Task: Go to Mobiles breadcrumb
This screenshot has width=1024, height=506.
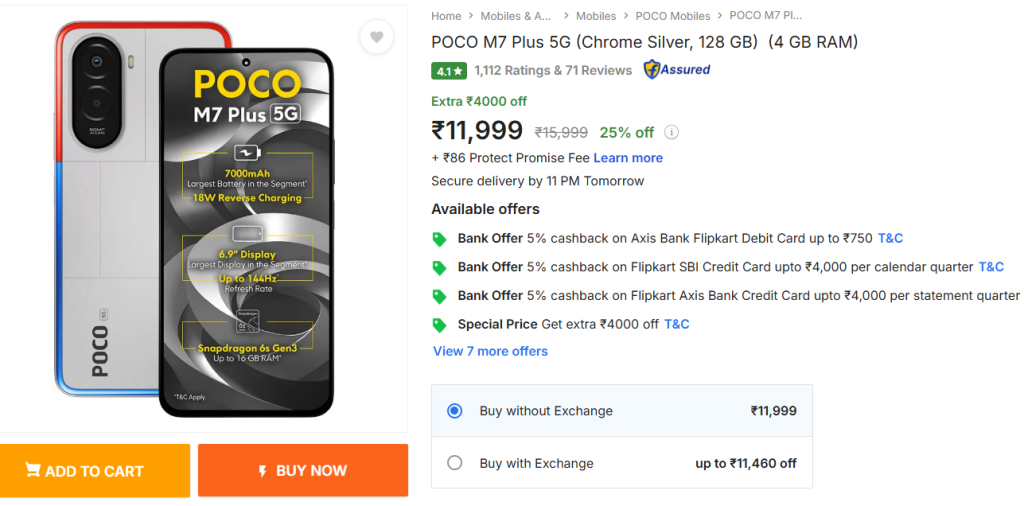Action: (x=596, y=16)
